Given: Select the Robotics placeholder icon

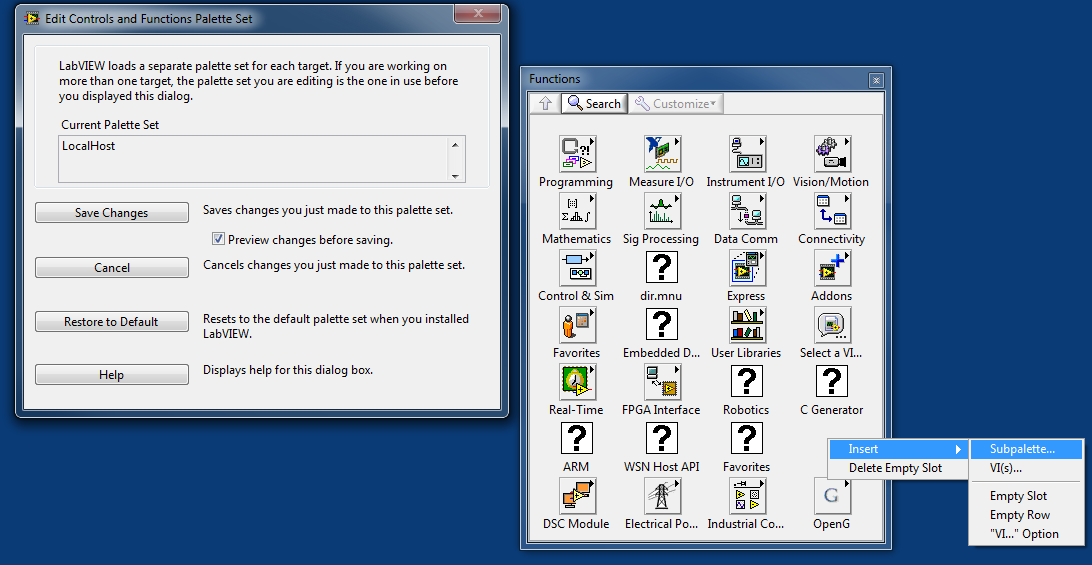Looking at the screenshot, I should 747,382.
